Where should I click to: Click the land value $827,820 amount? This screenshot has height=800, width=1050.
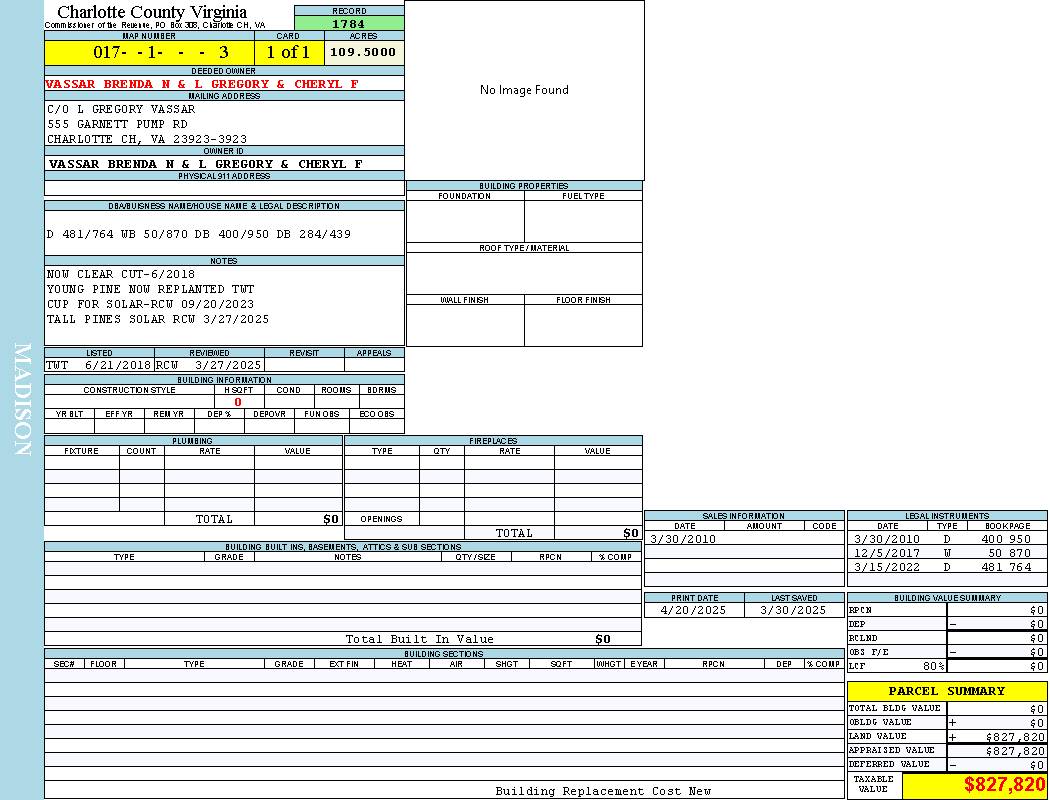[1014, 737]
